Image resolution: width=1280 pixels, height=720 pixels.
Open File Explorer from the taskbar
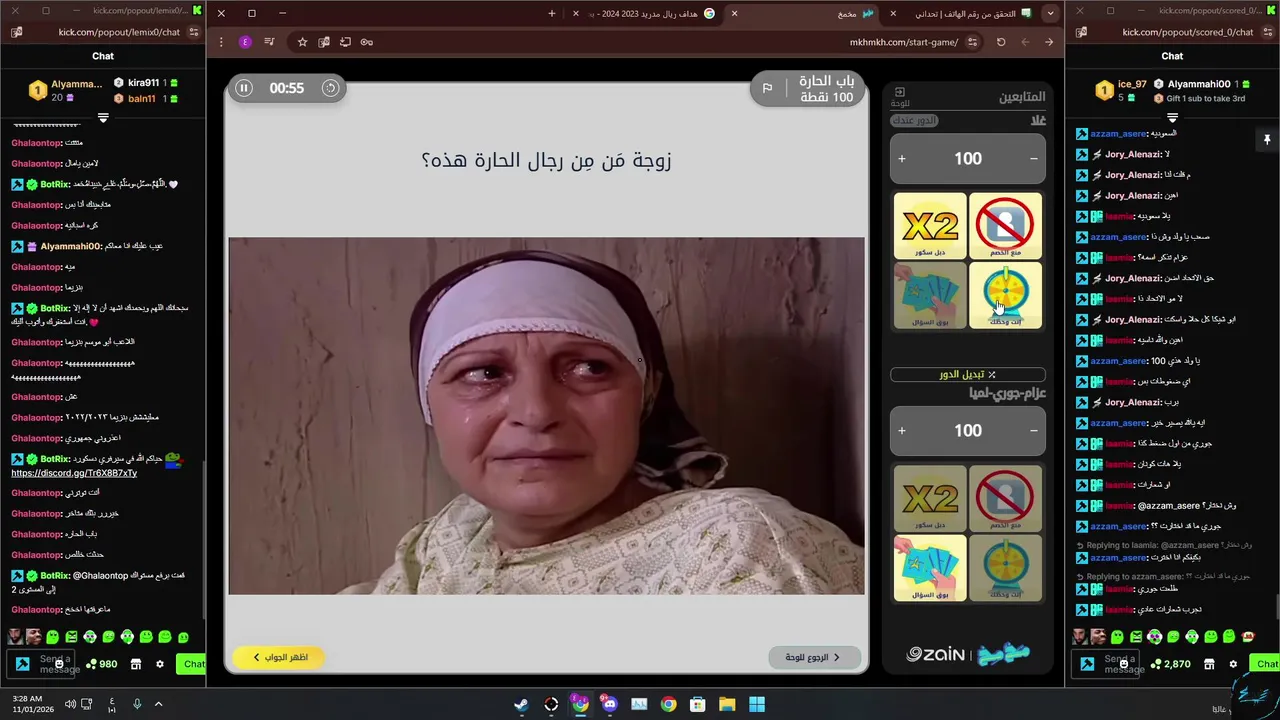[727, 704]
